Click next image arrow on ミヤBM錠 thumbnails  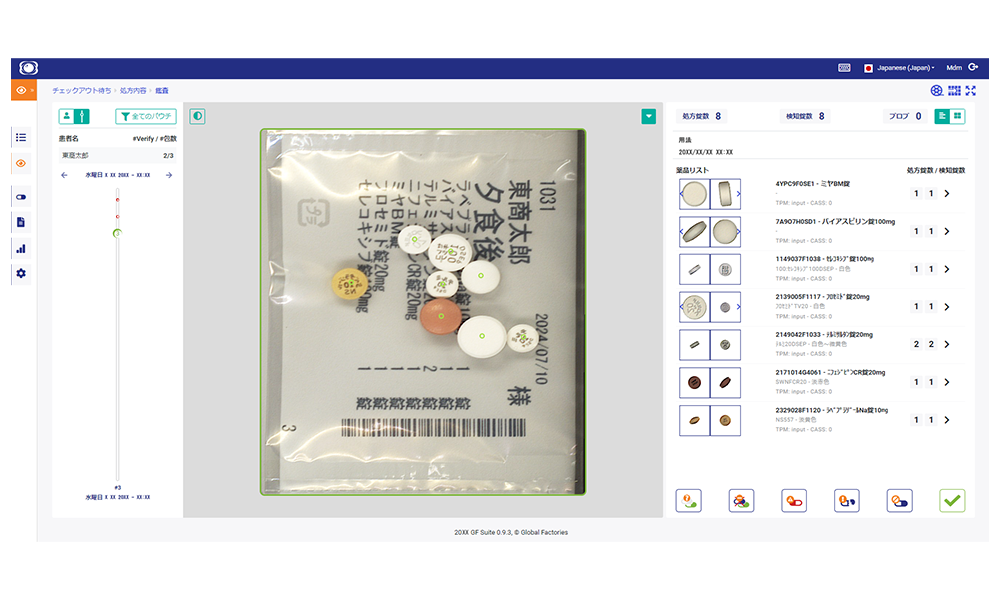(x=739, y=194)
